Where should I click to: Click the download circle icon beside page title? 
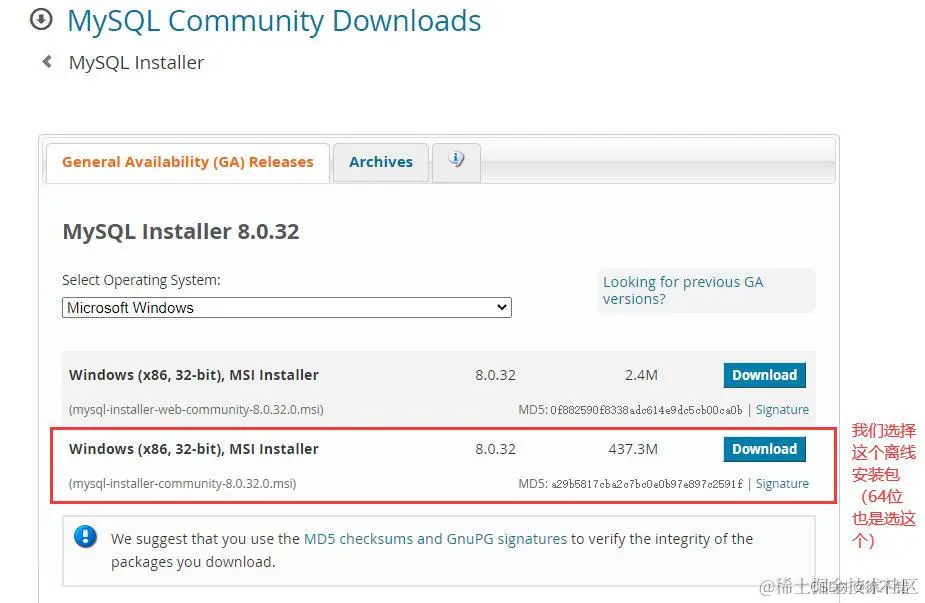tap(41, 20)
